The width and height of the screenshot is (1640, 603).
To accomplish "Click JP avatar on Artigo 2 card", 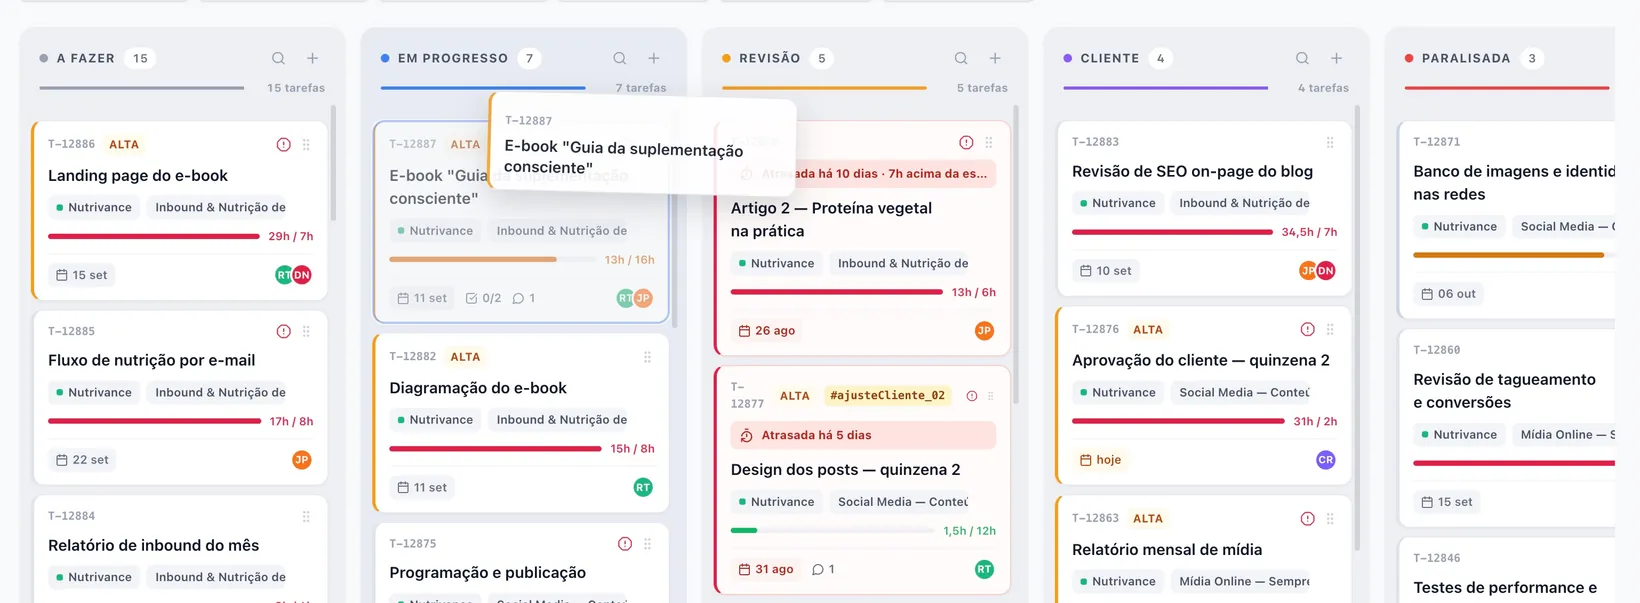I will point(984,330).
